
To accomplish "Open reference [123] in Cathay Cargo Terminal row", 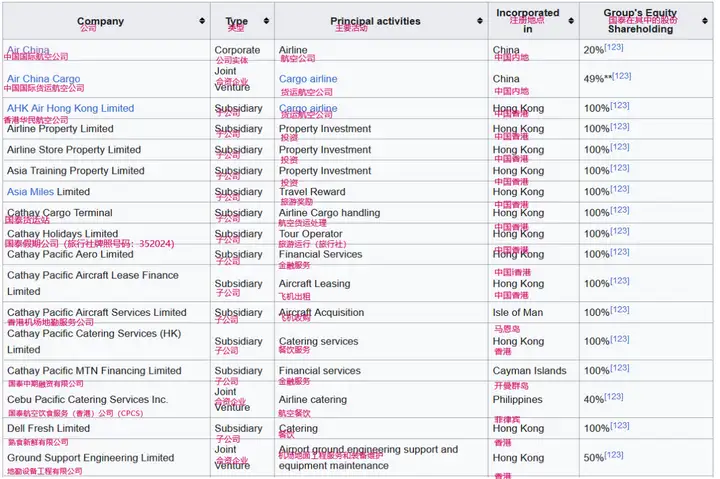I will [620, 210].
